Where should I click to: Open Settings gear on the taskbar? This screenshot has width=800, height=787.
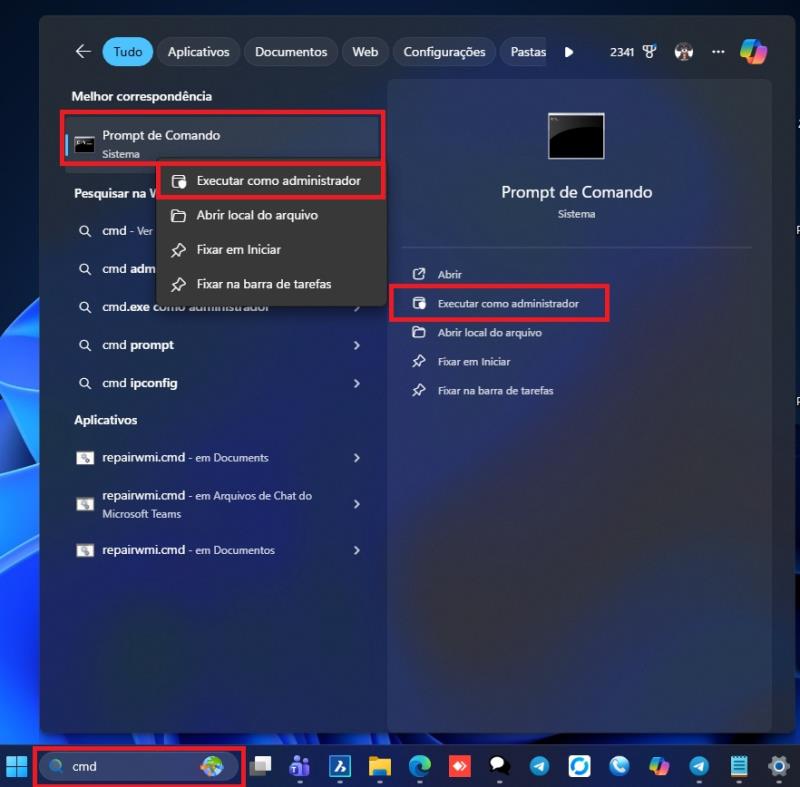[x=779, y=766]
